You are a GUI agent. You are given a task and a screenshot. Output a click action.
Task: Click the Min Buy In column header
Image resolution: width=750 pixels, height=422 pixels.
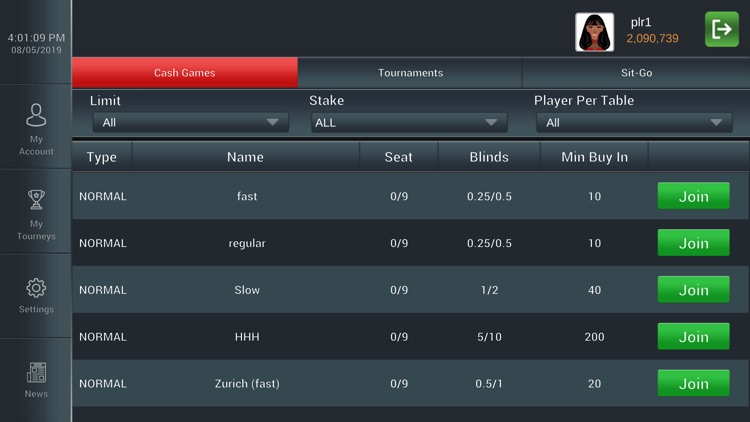point(595,157)
